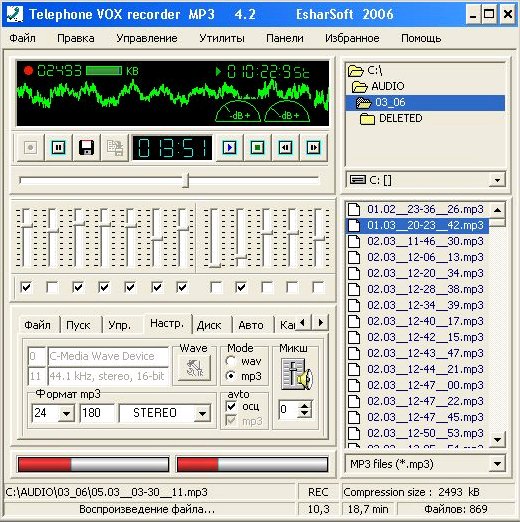520x522 pixels.
Task: Open the Панели menu
Action: point(285,38)
